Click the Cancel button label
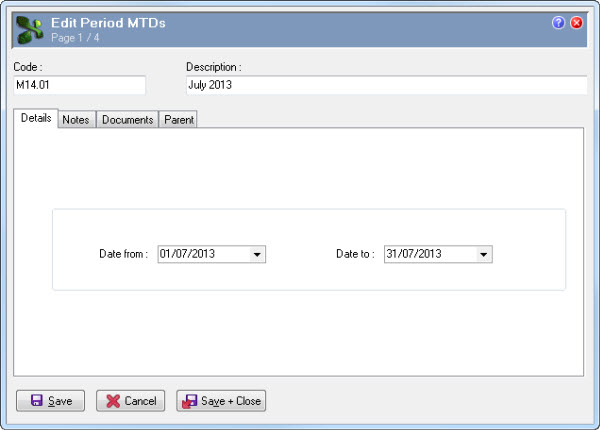The width and height of the screenshot is (600, 430). click(140, 401)
